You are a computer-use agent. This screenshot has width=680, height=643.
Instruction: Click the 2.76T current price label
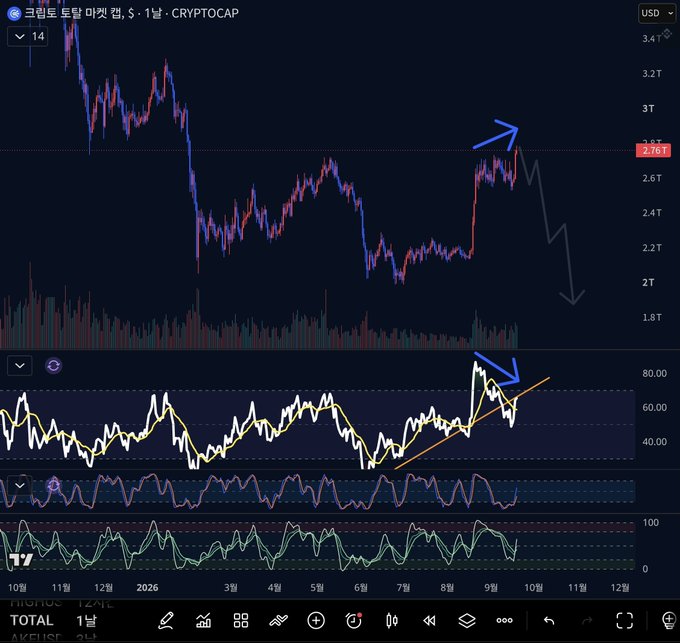coord(653,150)
